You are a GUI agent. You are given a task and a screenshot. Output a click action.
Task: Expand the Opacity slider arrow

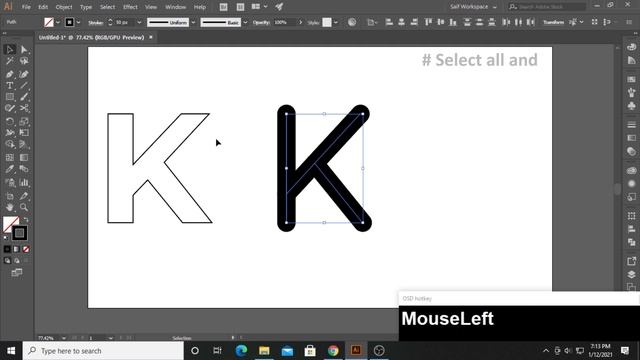coord(301,22)
